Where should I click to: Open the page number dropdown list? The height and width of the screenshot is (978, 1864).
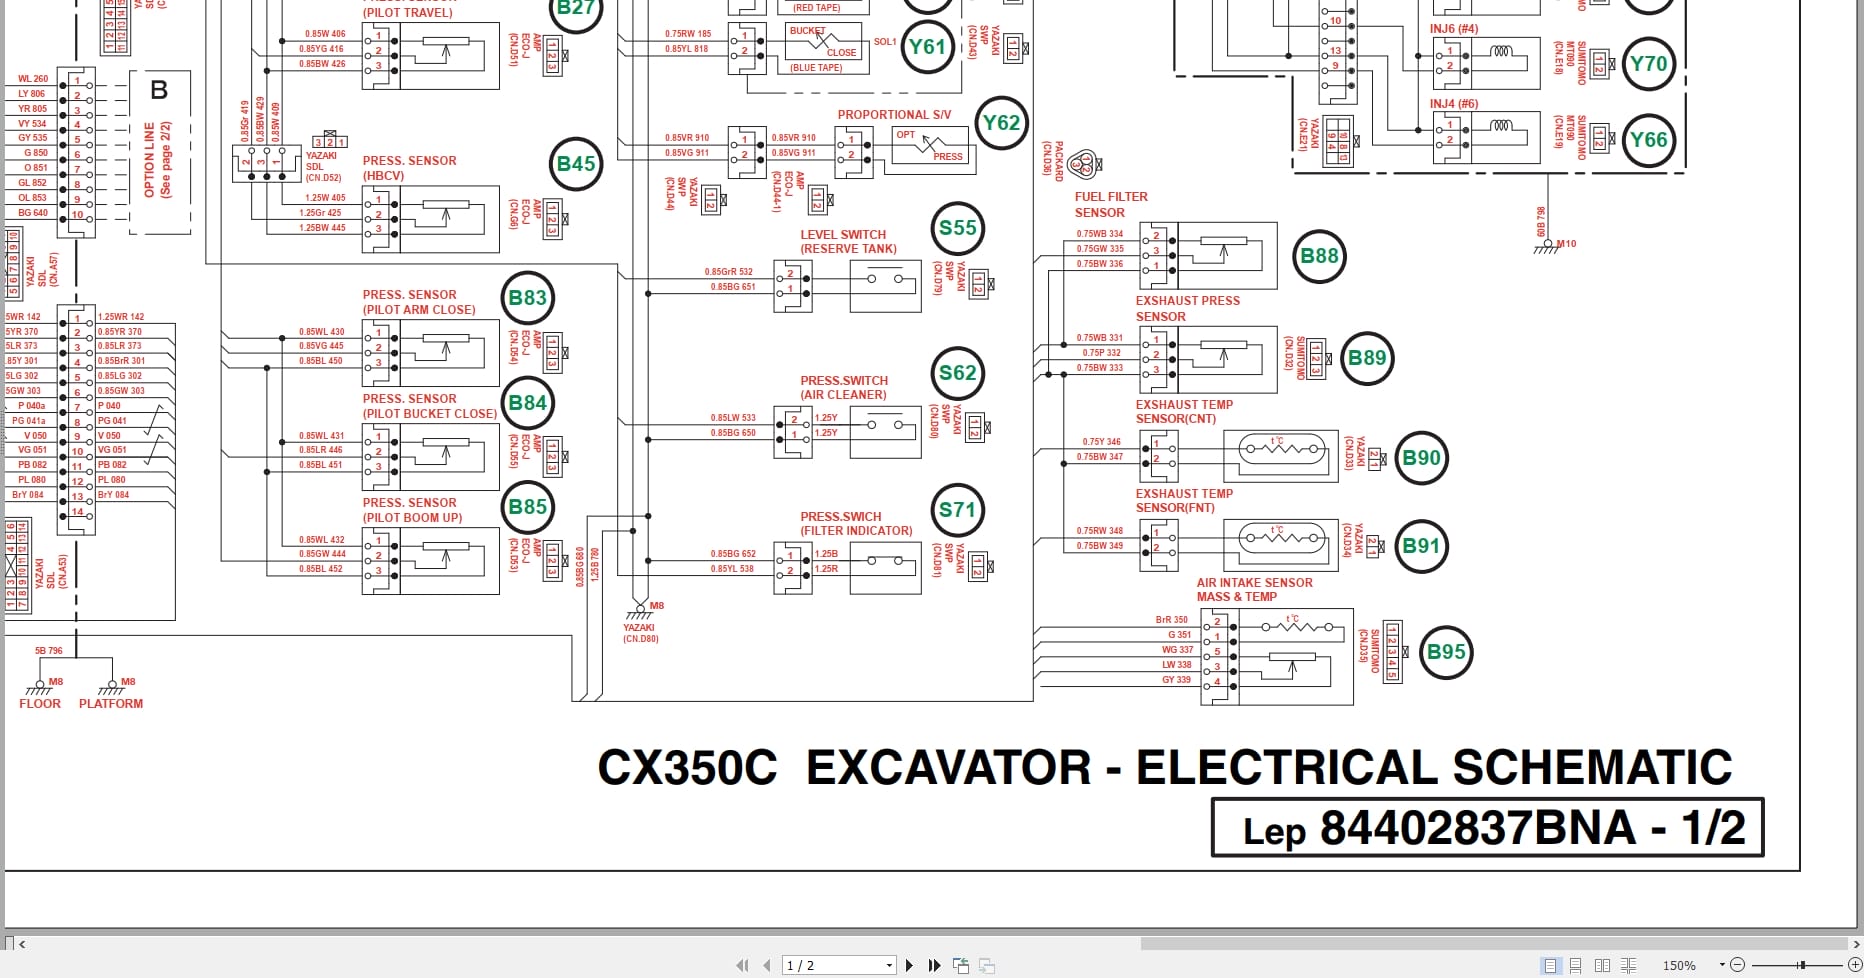(x=889, y=964)
